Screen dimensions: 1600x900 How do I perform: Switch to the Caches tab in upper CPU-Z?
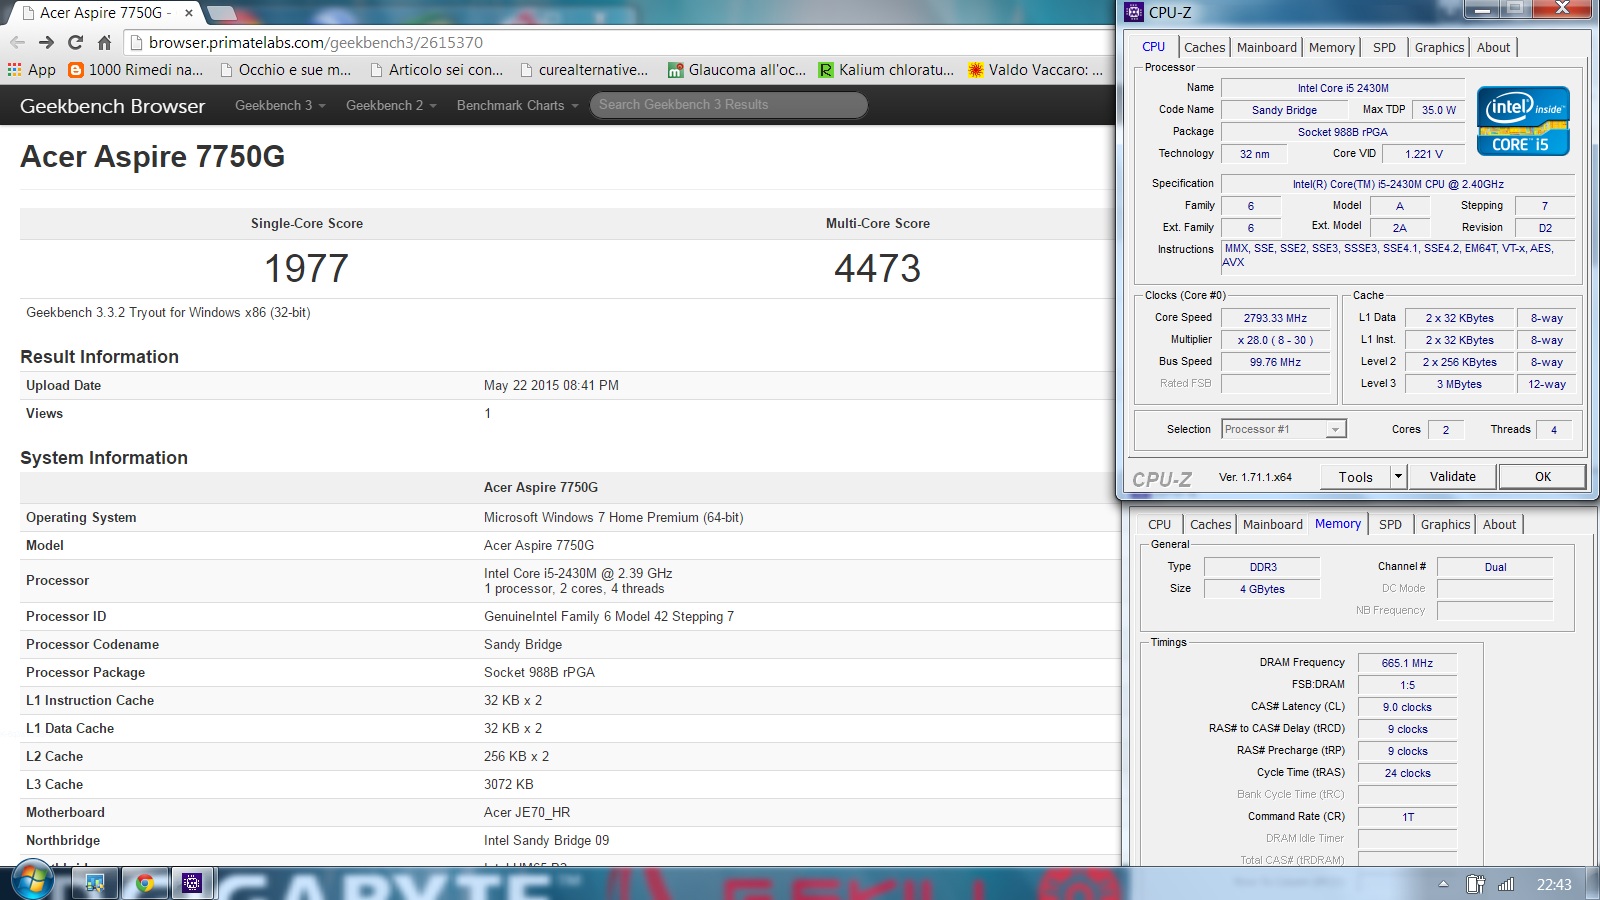(x=1205, y=47)
